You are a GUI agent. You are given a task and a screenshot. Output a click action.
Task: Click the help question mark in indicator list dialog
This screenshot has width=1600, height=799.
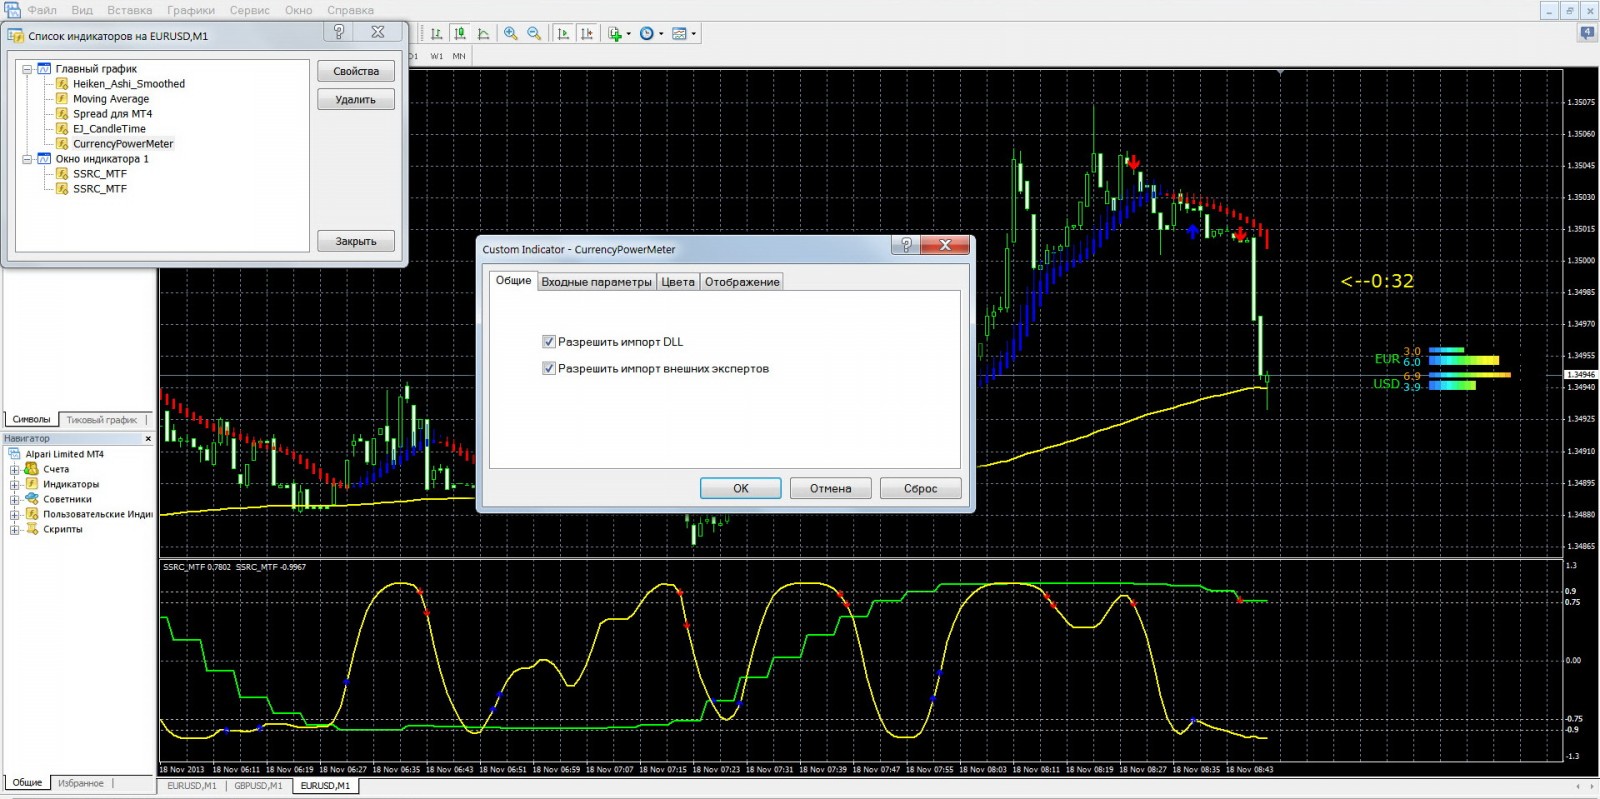tap(339, 32)
